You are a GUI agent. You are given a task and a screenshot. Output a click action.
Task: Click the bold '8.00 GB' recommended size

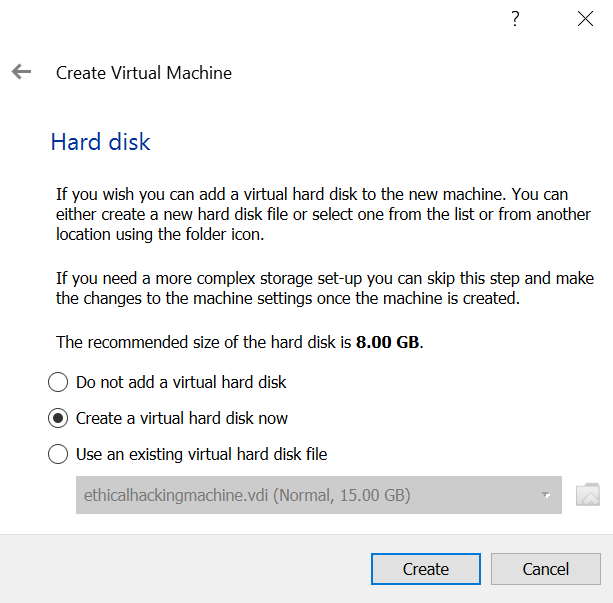point(389,342)
